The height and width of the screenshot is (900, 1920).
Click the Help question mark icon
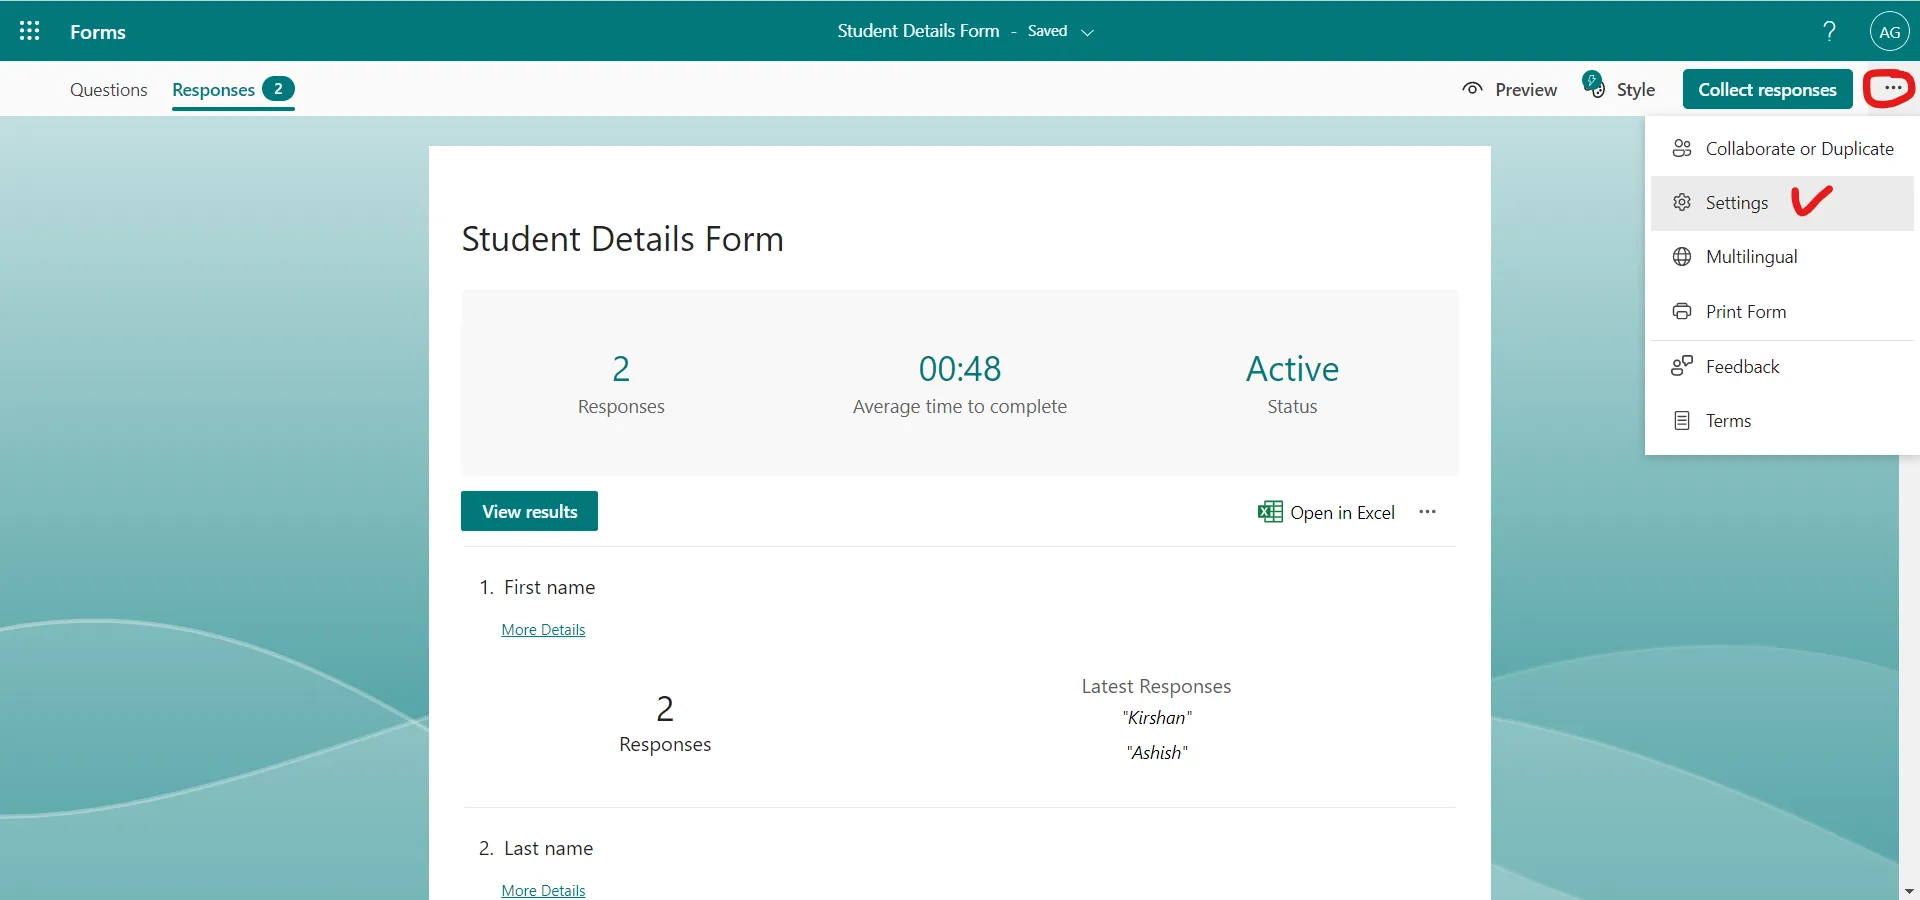tap(1829, 31)
